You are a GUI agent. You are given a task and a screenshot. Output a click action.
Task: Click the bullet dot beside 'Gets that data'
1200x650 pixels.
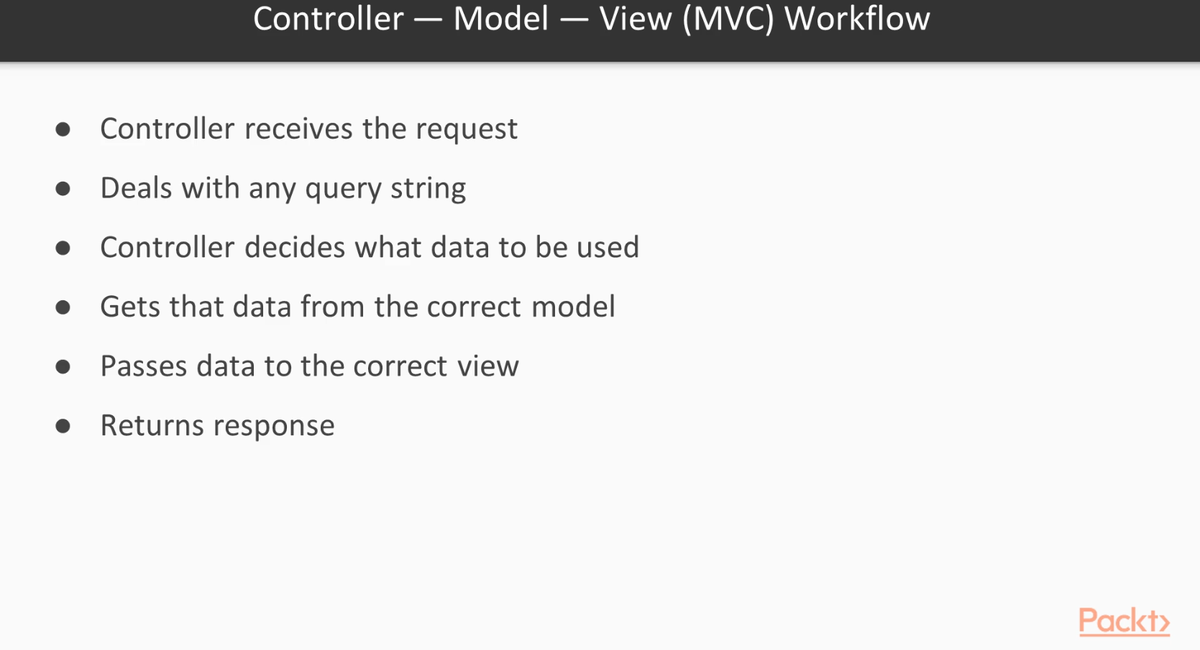click(x=64, y=307)
